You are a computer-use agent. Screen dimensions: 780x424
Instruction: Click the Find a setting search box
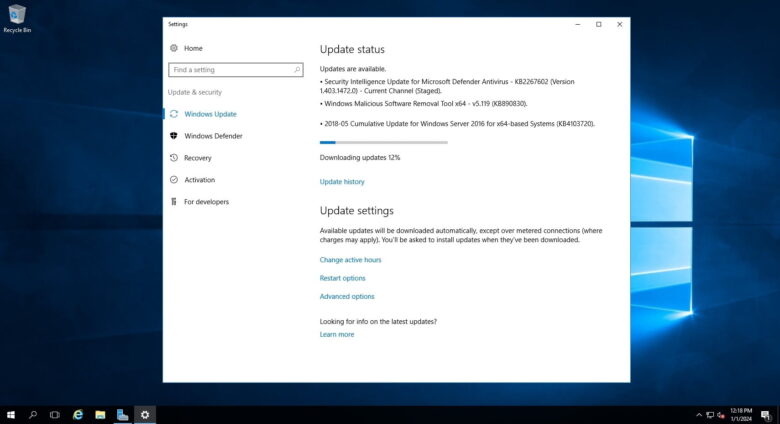point(236,70)
